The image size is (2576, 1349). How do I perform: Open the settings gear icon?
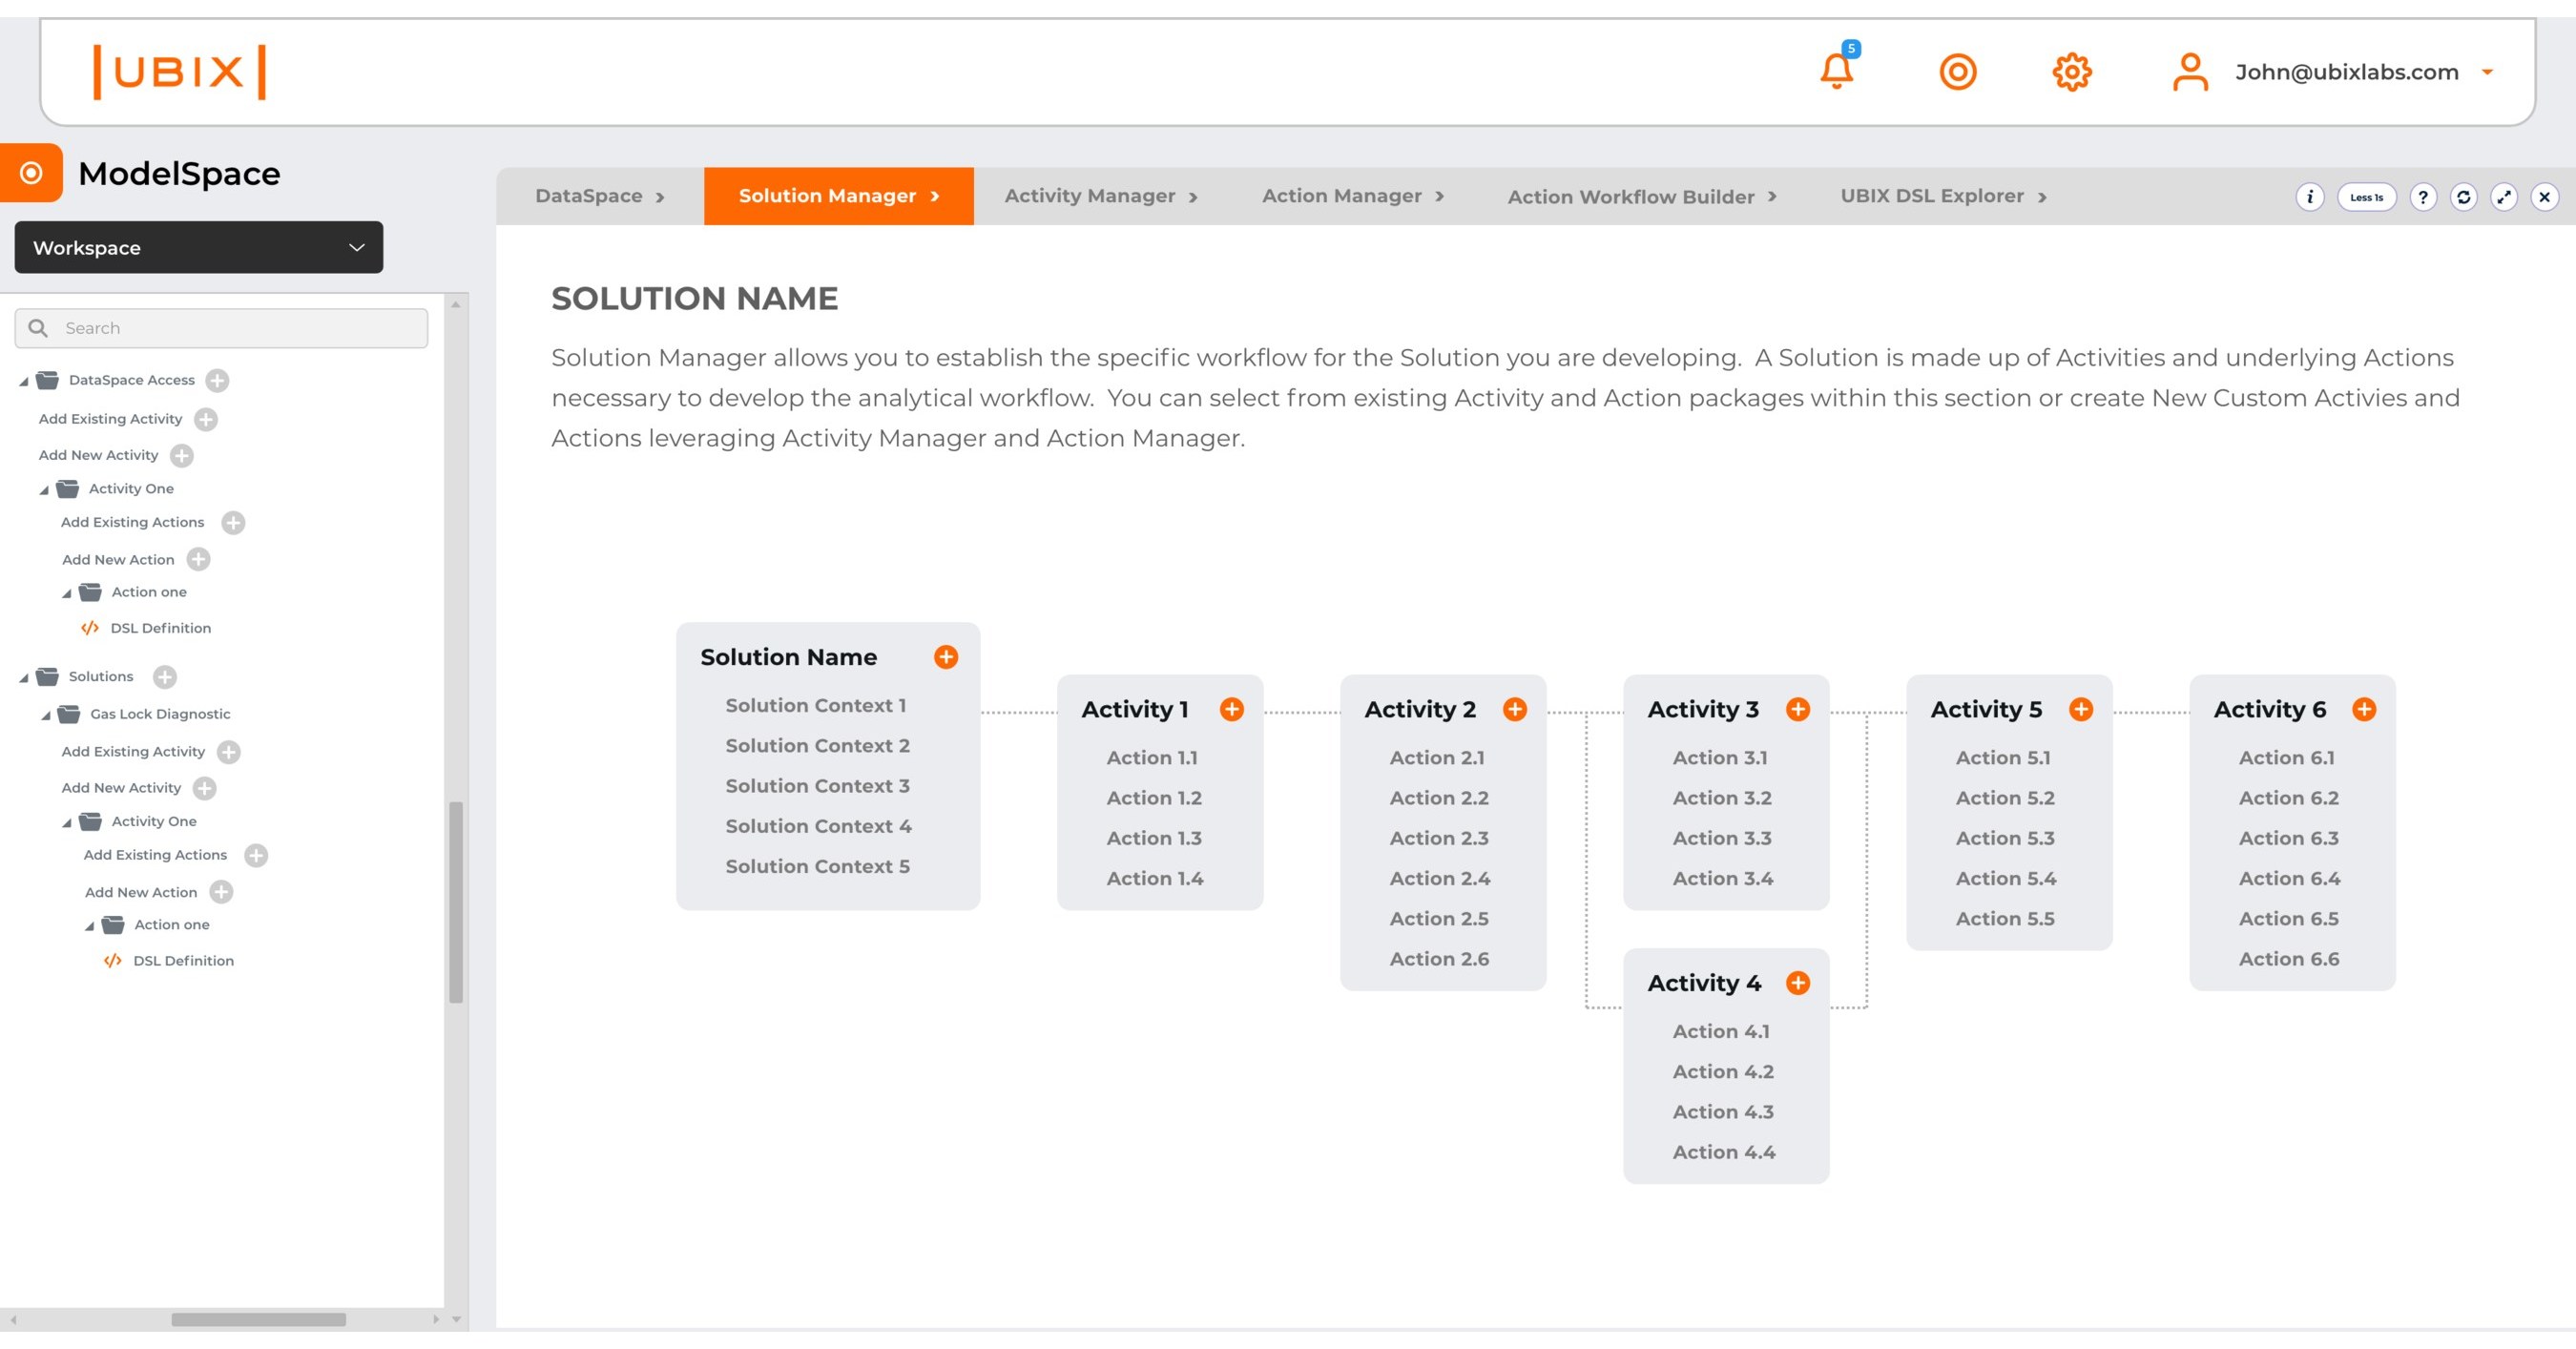[x=2072, y=71]
